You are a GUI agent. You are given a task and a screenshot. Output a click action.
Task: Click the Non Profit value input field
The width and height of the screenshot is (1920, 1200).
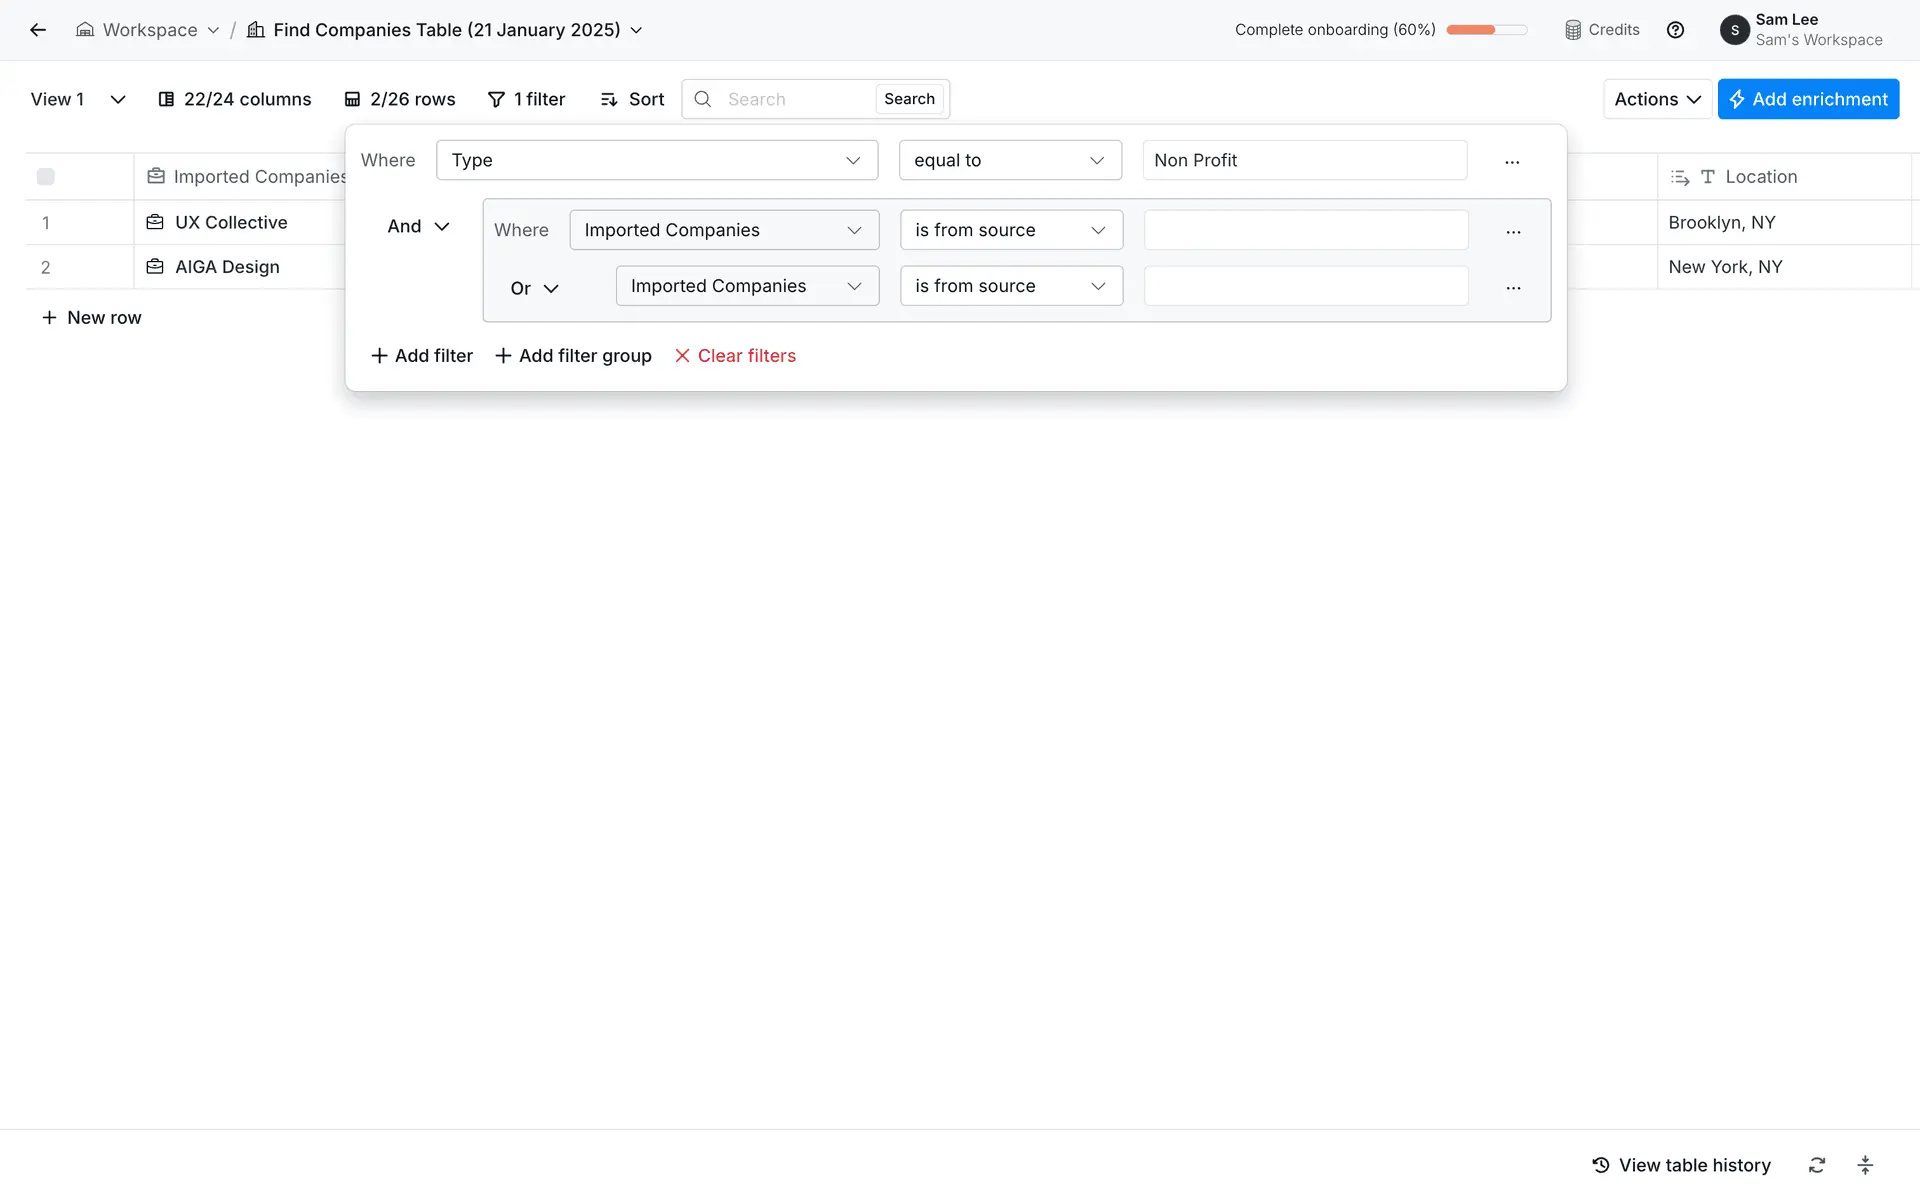[1304, 160]
